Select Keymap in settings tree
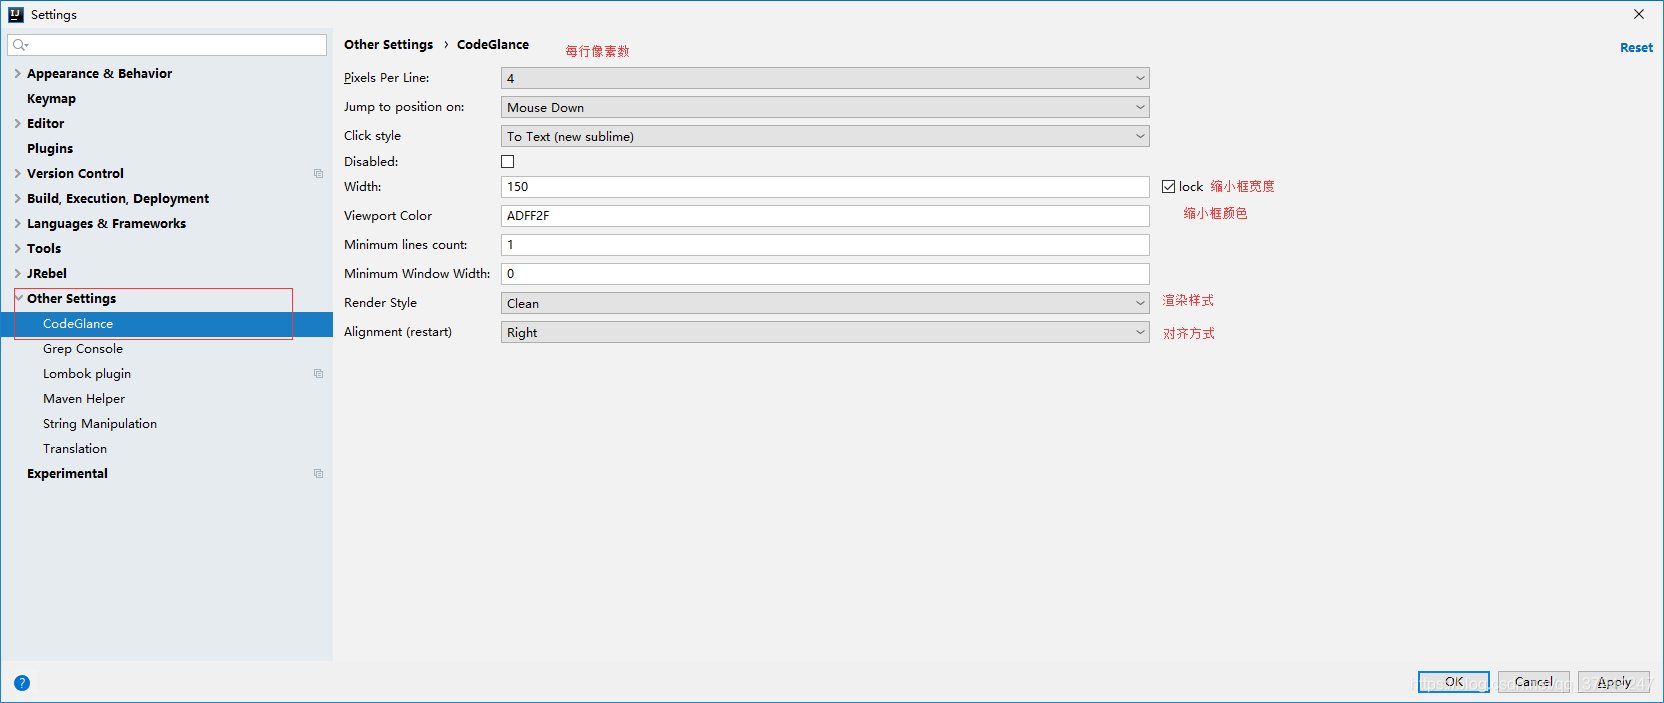 tap(51, 99)
